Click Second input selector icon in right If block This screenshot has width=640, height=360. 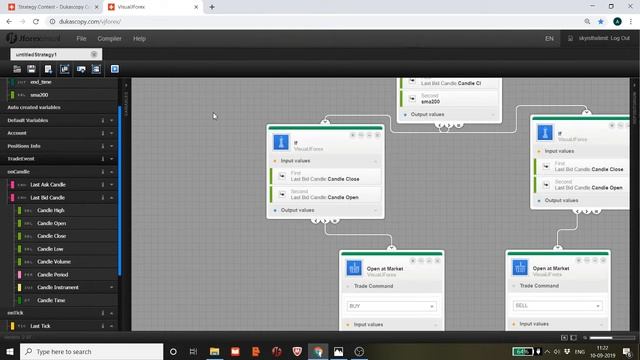(x=546, y=184)
